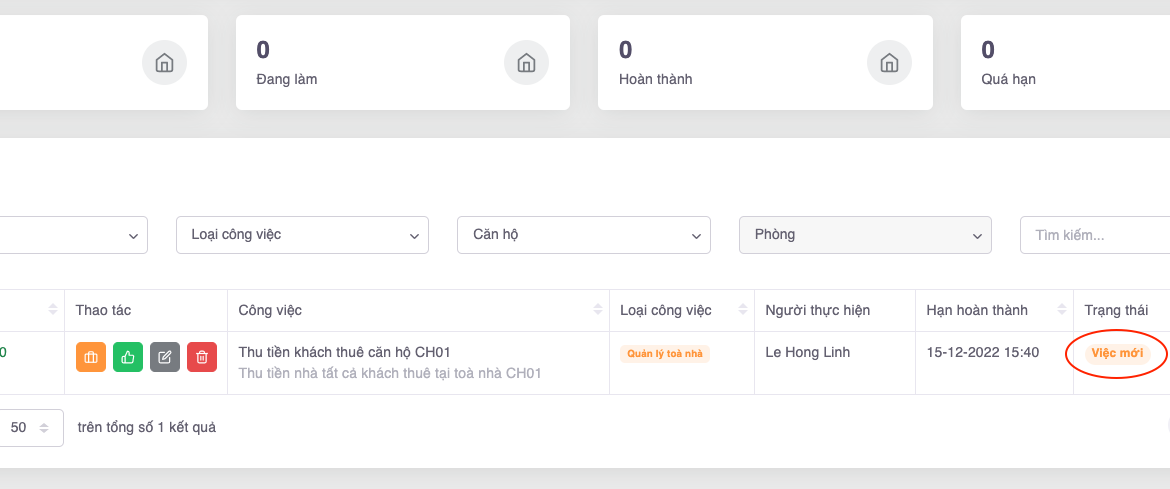1170x489 pixels.
Task: Click the green thumbs-up approve icon
Action: tap(127, 357)
